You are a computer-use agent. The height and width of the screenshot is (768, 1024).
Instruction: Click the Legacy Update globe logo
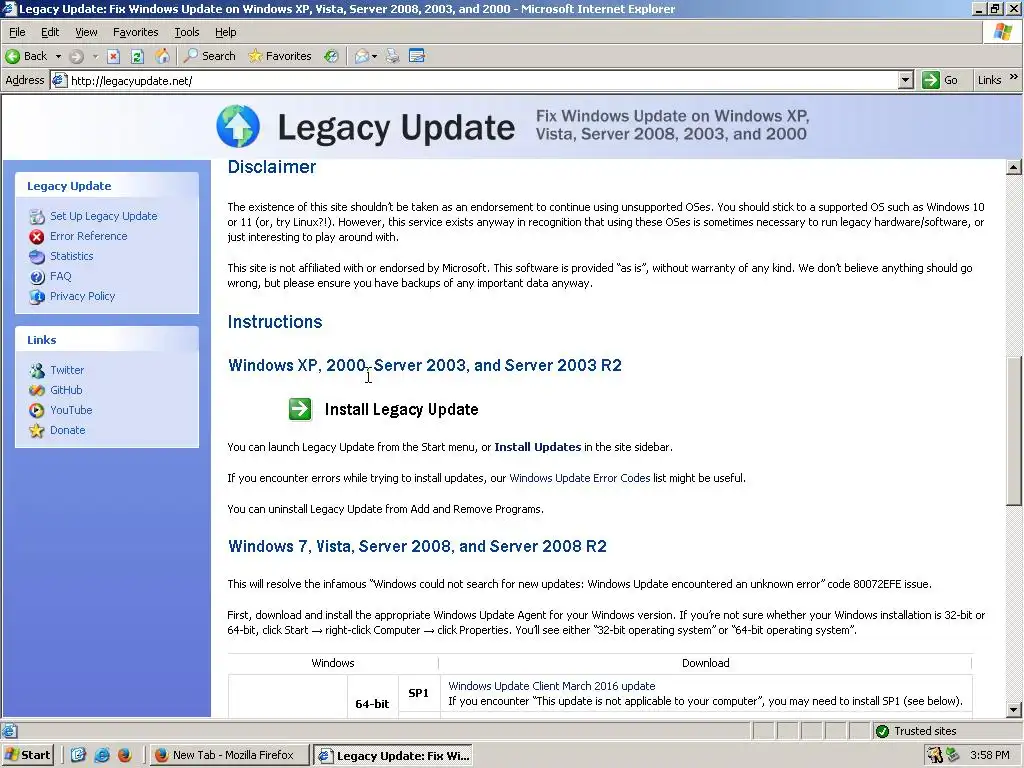[x=238, y=127]
